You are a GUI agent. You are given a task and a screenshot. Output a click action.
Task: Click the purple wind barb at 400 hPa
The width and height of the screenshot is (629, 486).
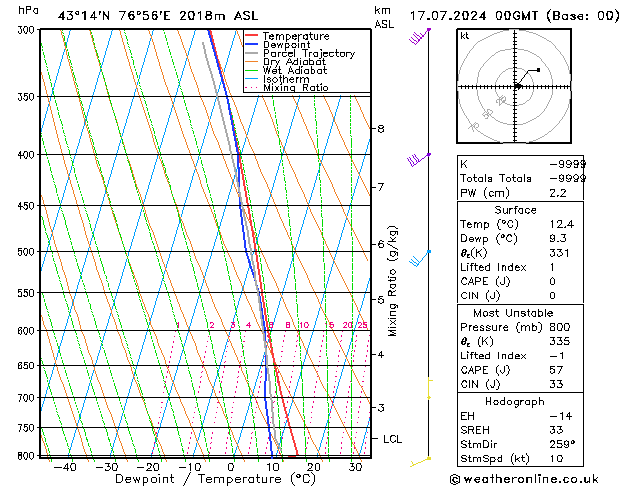tap(419, 159)
